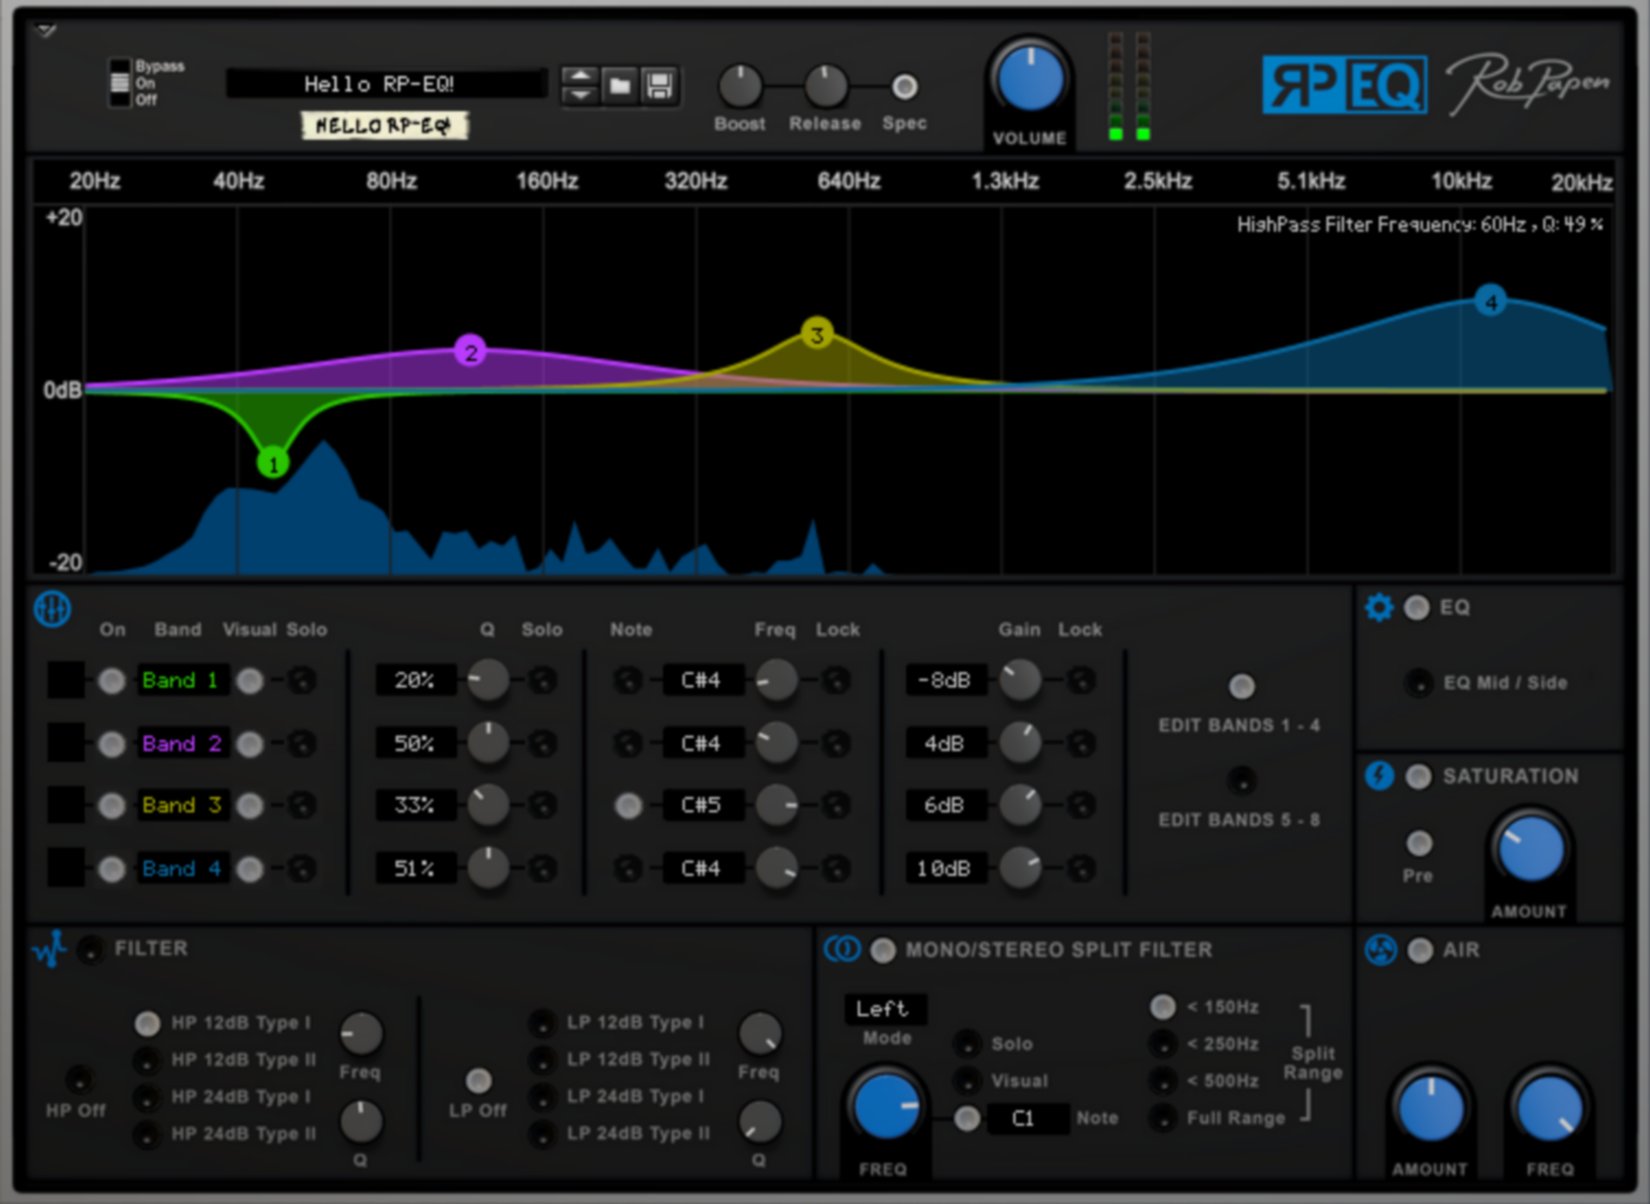Collapse the interface via top-left chevron
This screenshot has height=1204, width=1650.
click(x=43, y=30)
